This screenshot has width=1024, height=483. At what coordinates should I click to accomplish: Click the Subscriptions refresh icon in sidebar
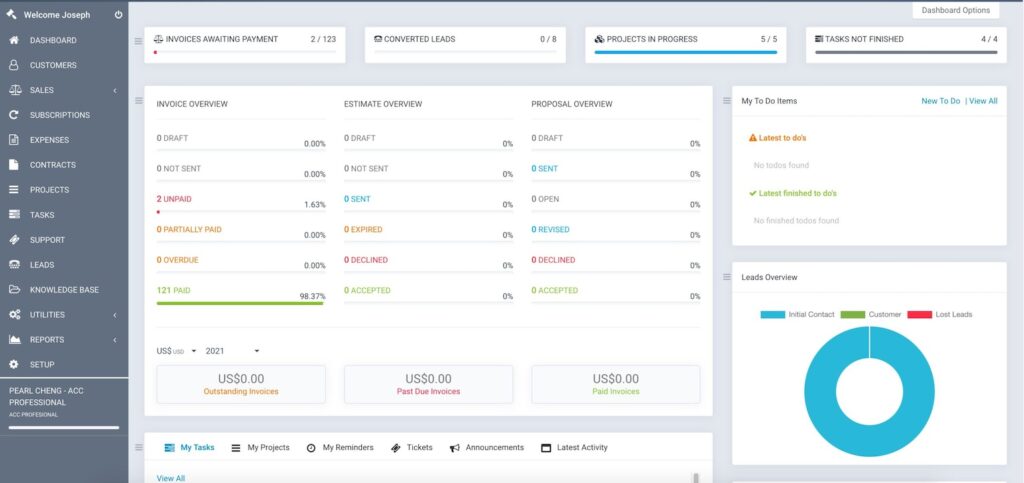coord(14,115)
